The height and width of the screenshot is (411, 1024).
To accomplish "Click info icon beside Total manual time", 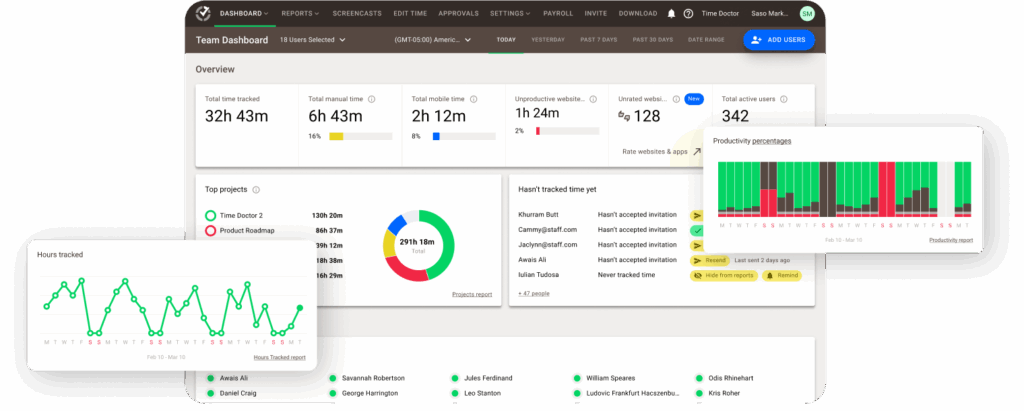I will click(x=372, y=99).
